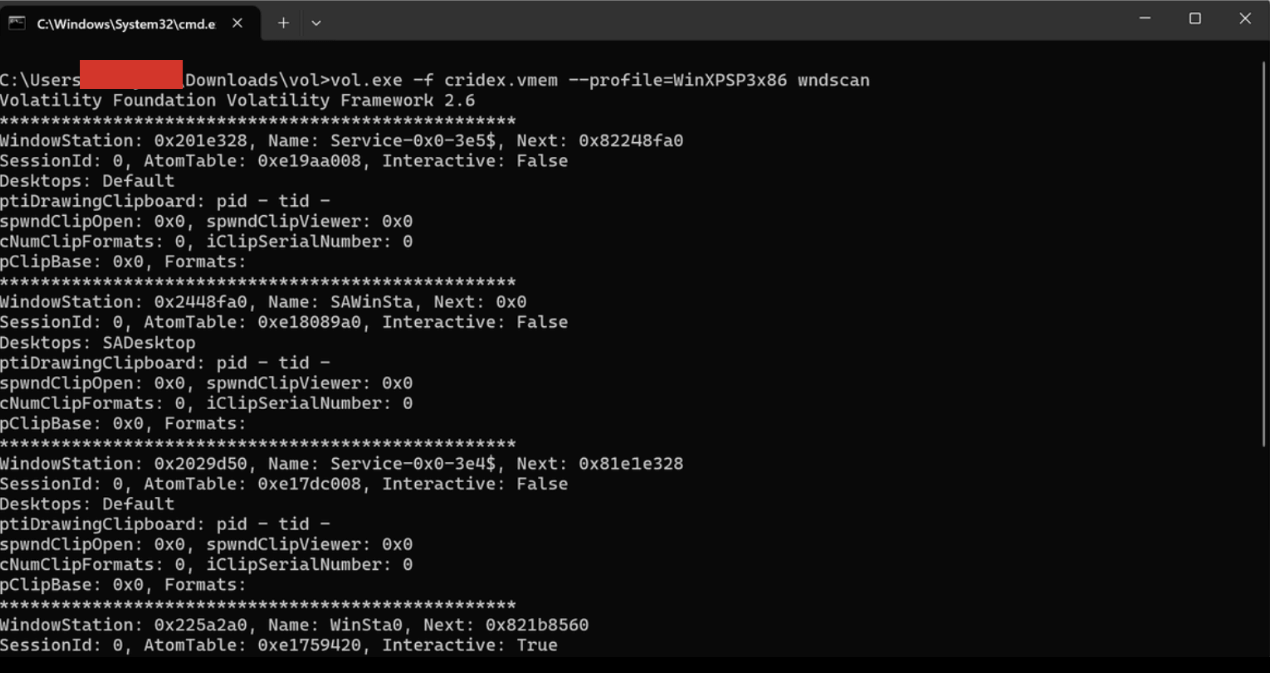Maximize the terminal window
Viewport: 1270px width, 673px height.
(x=1195, y=19)
